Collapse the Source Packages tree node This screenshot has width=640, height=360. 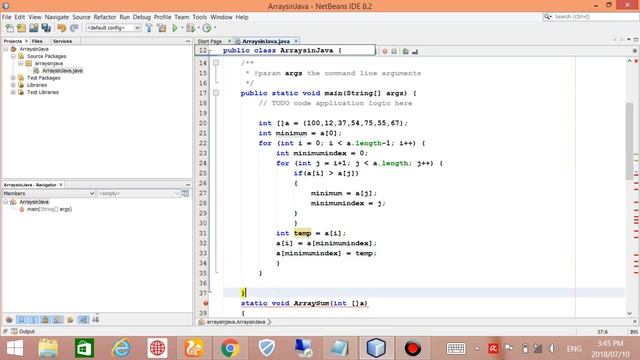click(x=13, y=56)
